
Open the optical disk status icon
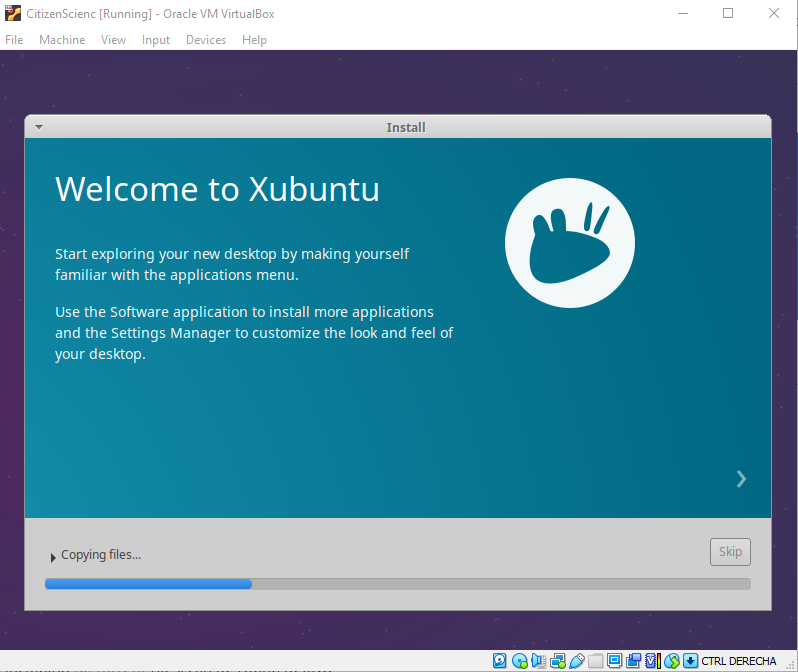pyautogui.click(x=520, y=661)
